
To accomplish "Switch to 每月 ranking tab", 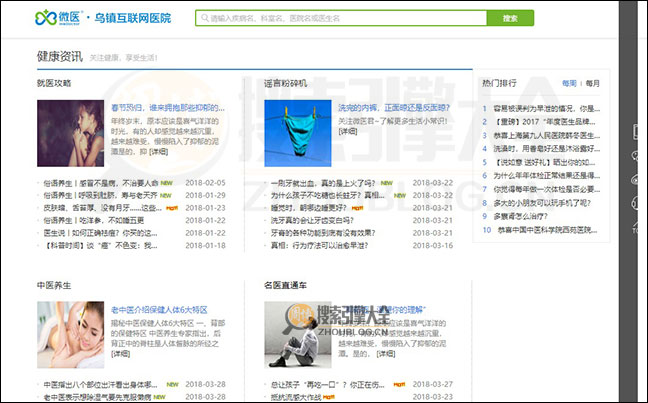I will pyautogui.click(x=593, y=83).
